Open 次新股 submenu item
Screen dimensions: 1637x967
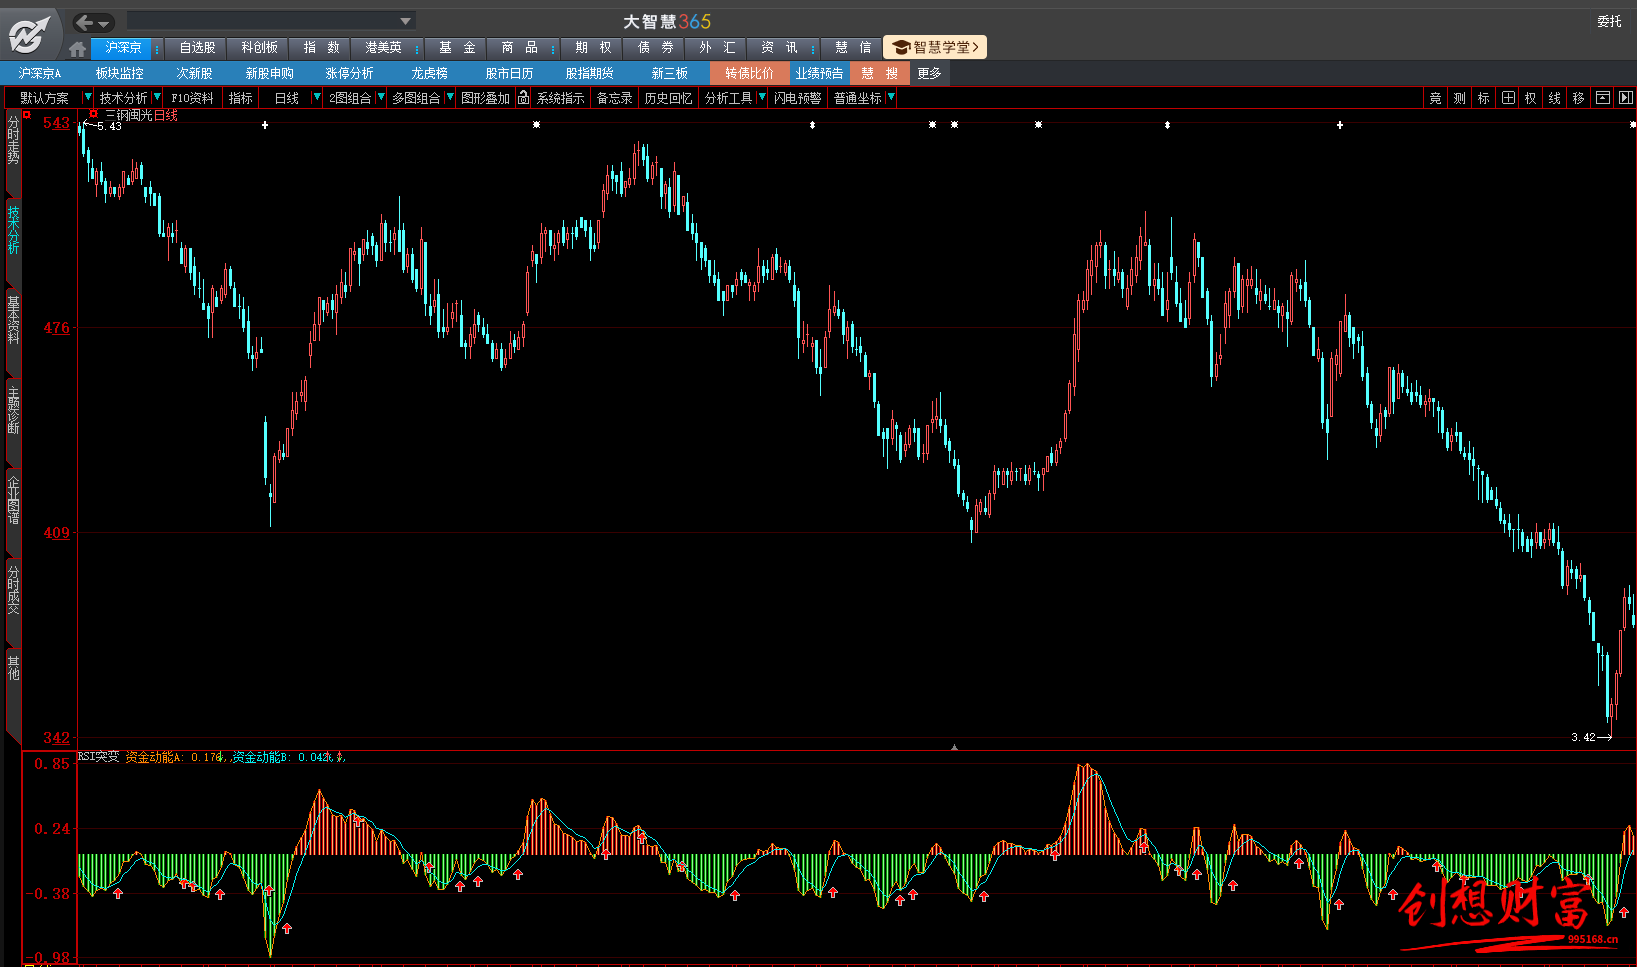195,73
